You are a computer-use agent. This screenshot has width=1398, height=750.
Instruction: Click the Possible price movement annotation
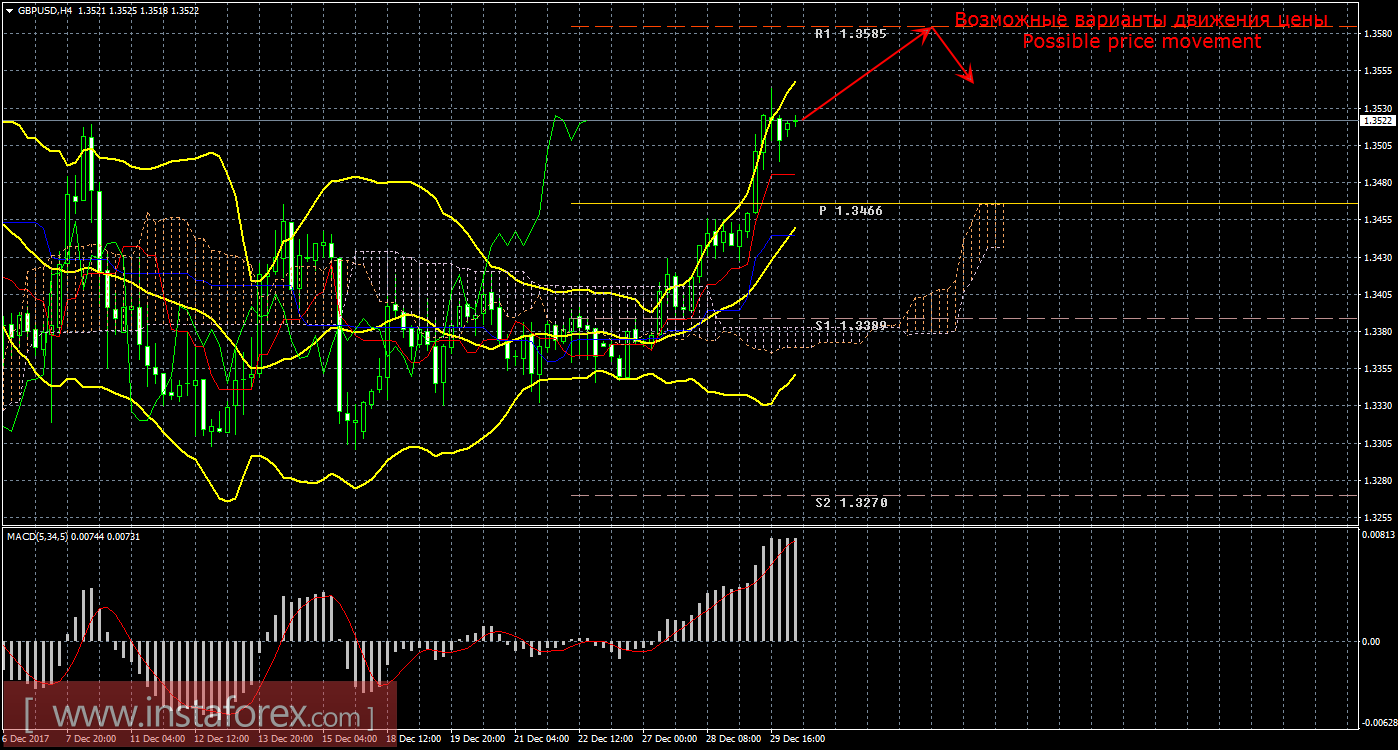pos(1141,41)
